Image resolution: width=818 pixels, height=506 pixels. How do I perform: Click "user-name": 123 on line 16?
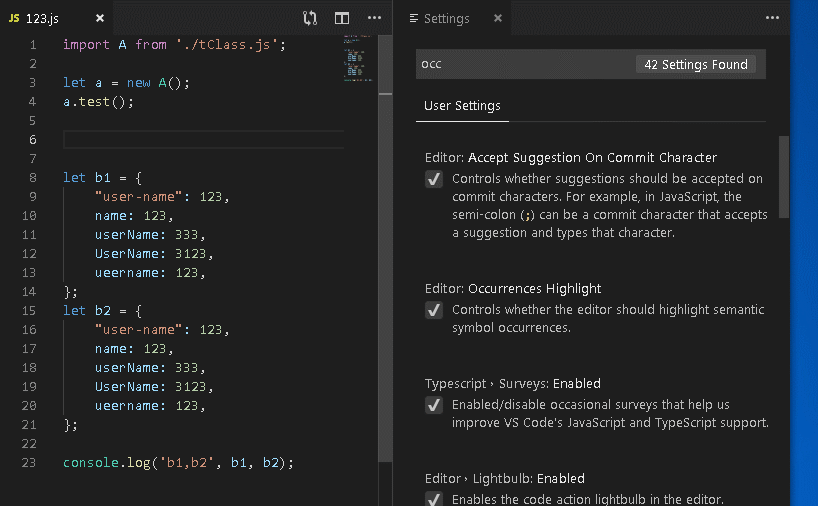[x=162, y=330]
